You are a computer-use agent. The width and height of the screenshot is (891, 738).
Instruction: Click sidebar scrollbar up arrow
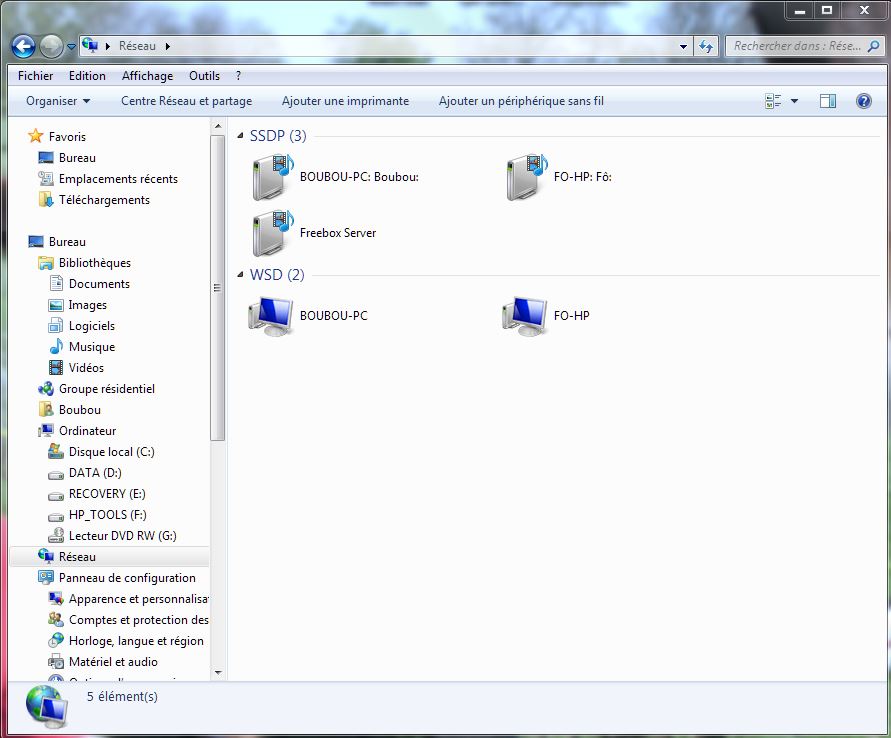pyautogui.click(x=218, y=126)
